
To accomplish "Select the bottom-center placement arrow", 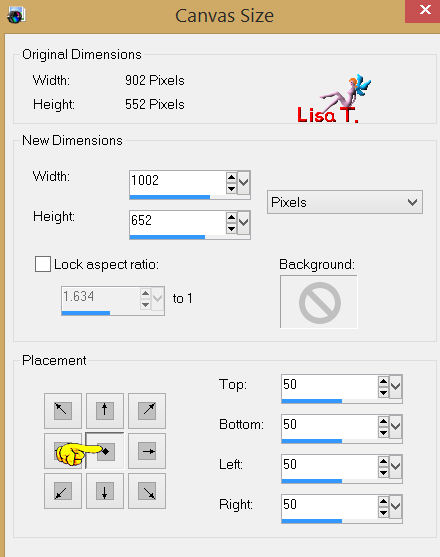I will pos(105,491).
